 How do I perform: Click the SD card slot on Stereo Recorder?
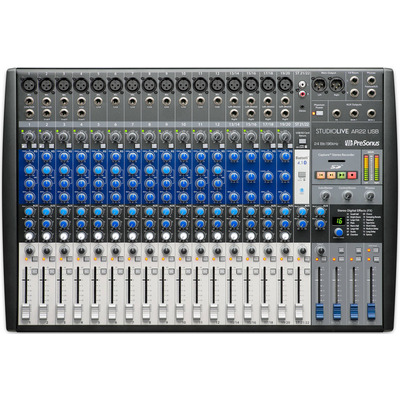click(337, 162)
